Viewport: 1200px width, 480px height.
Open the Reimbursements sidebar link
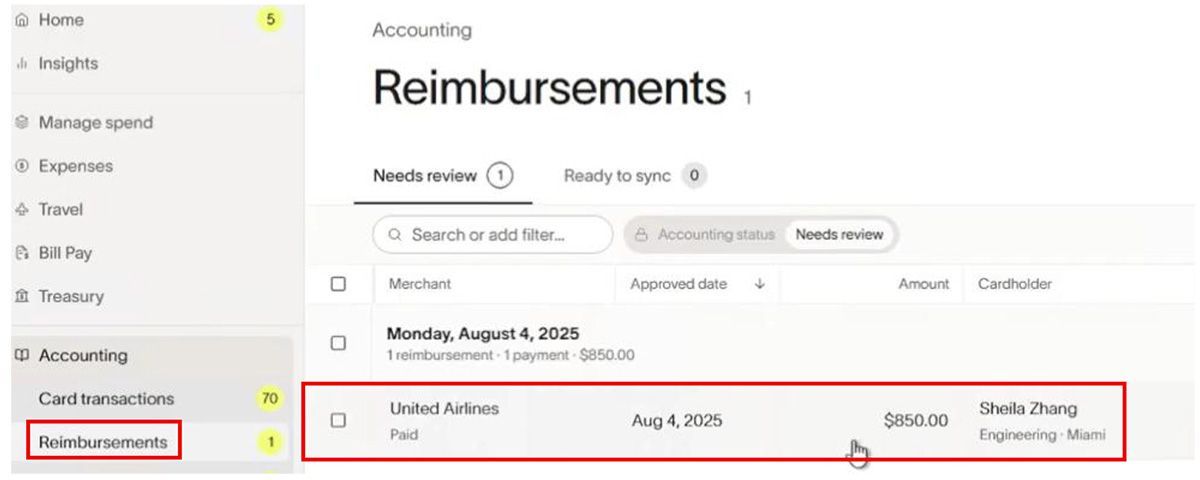[x=103, y=442]
